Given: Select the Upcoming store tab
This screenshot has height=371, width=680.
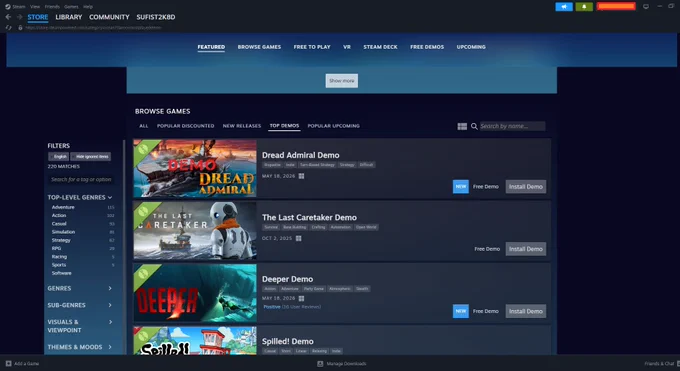Looking at the screenshot, I should click(x=471, y=47).
